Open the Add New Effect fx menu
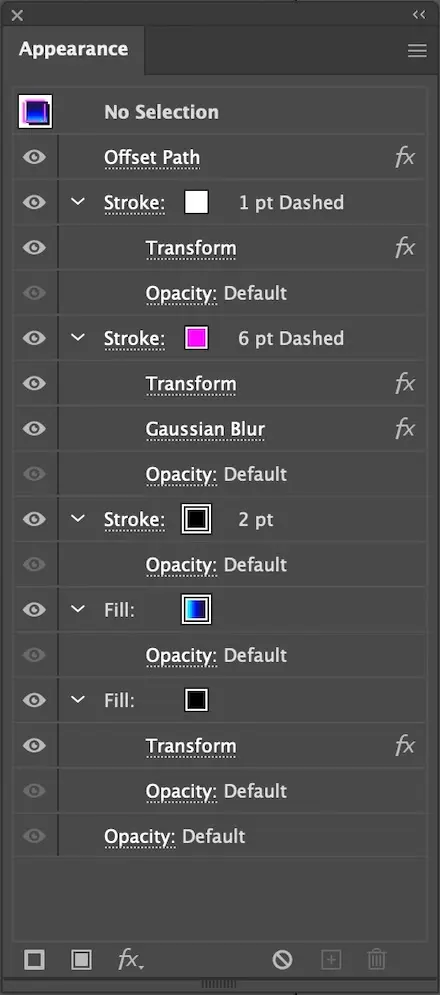Viewport: 440px width, 995px height. (x=131, y=959)
